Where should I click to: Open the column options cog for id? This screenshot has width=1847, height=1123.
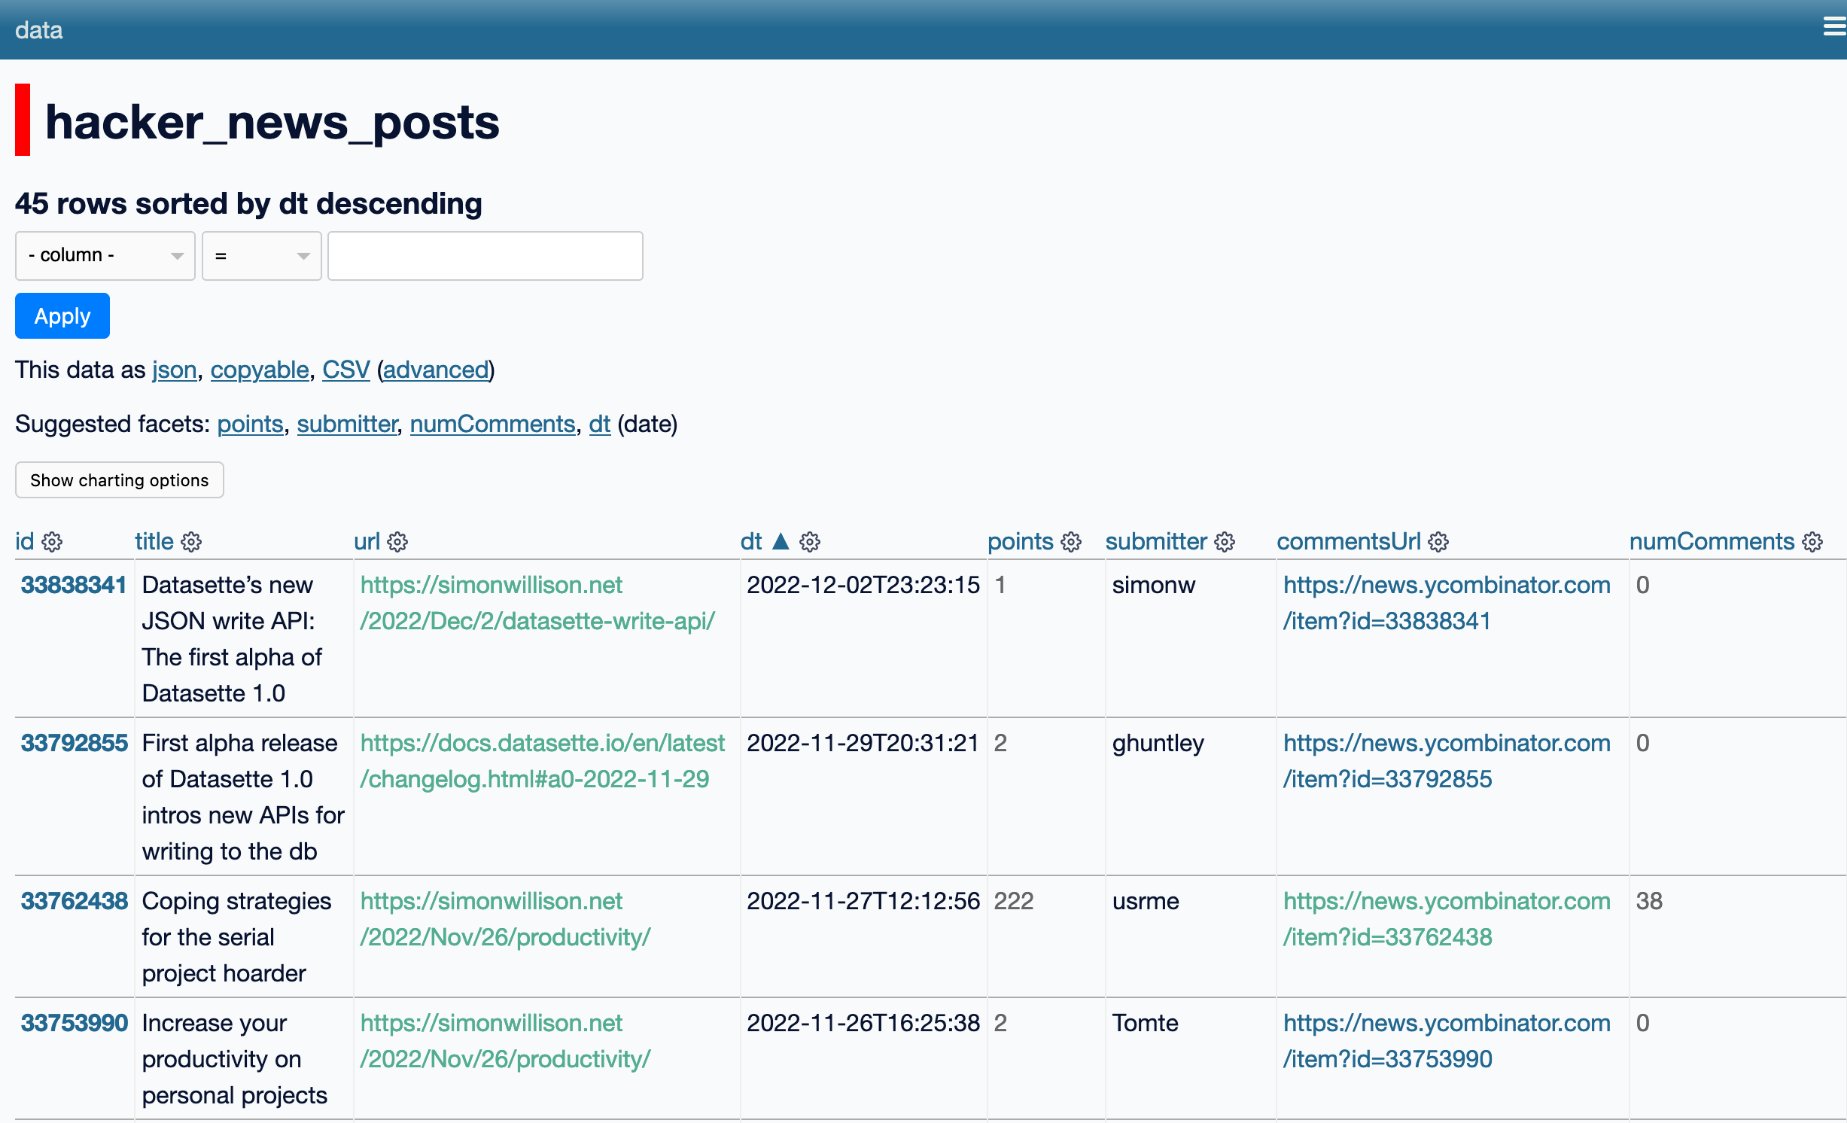coord(52,541)
